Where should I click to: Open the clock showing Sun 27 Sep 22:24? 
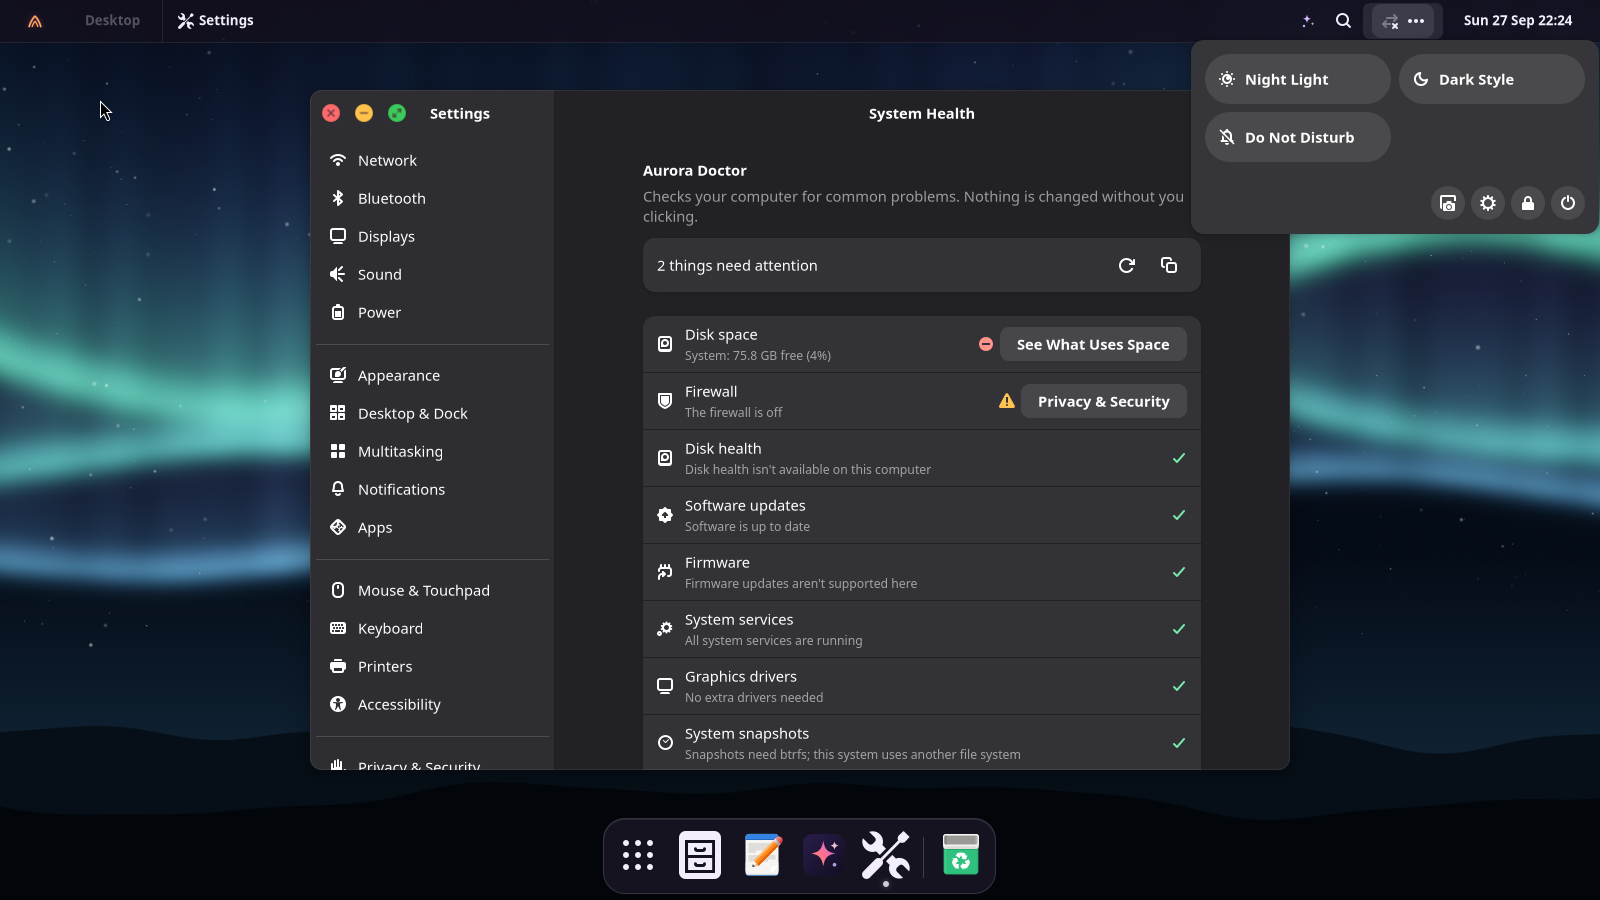coord(1518,20)
